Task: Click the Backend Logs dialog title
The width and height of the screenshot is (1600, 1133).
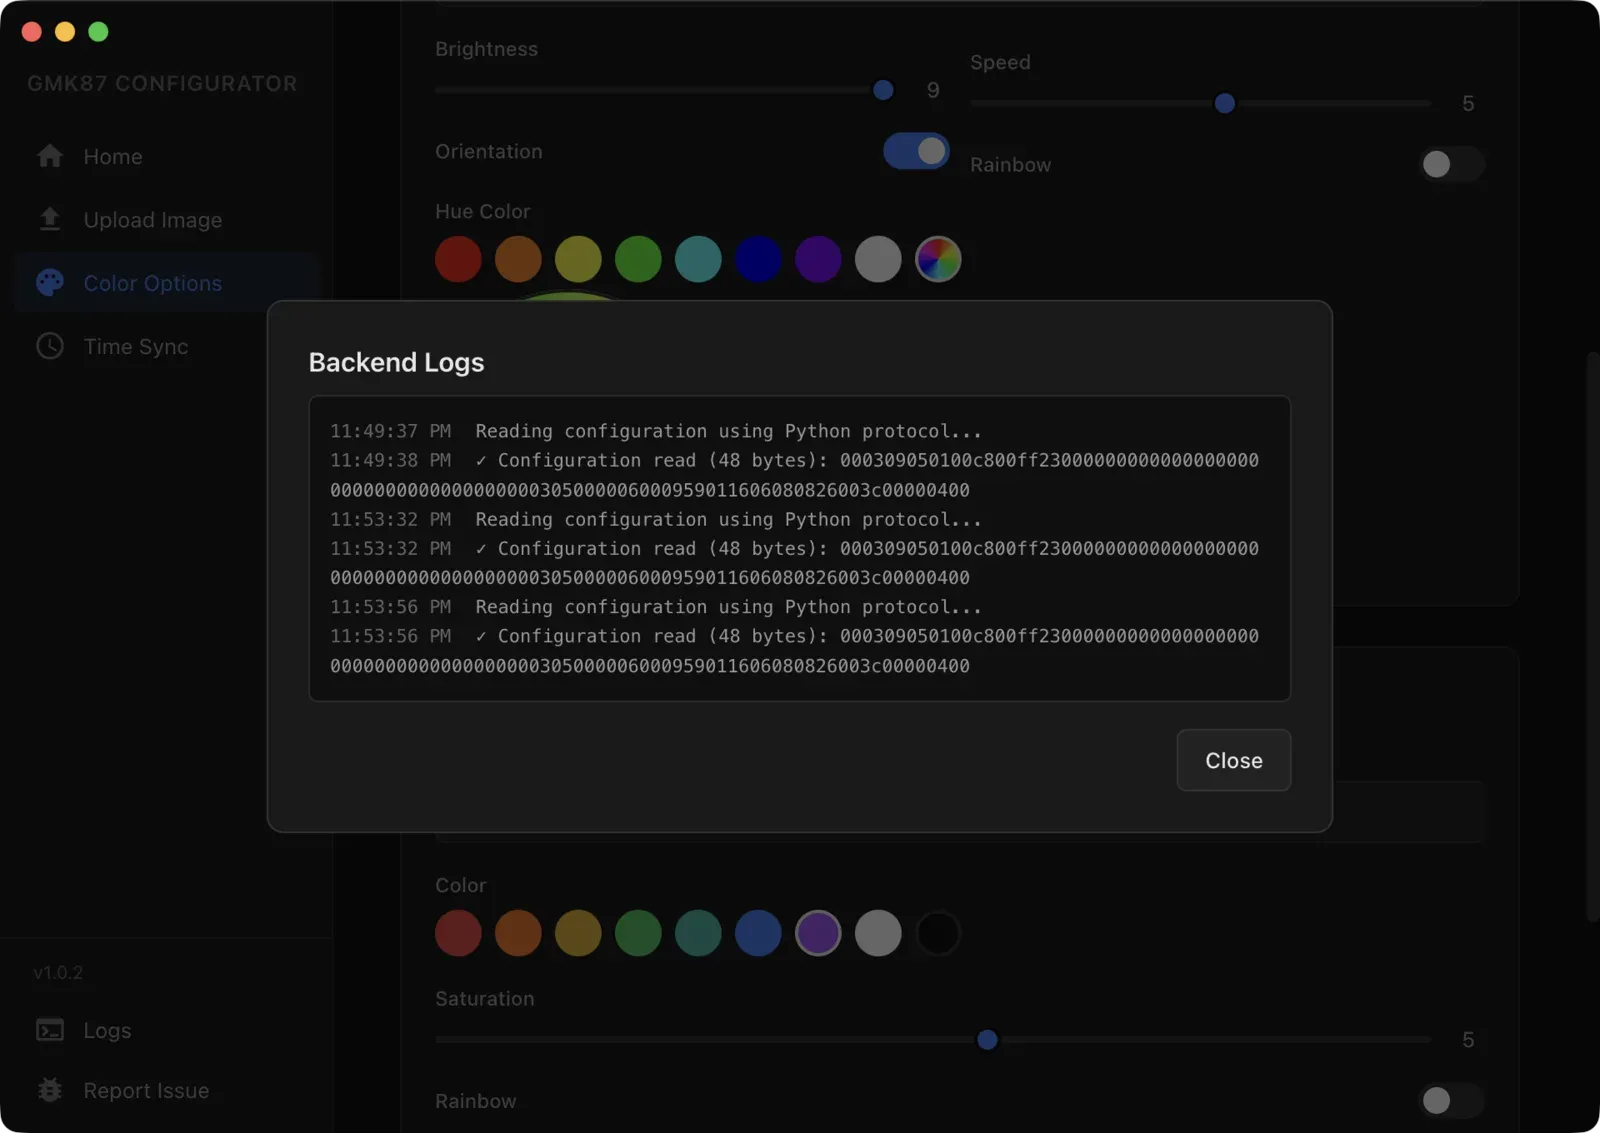Action: point(396,362)
